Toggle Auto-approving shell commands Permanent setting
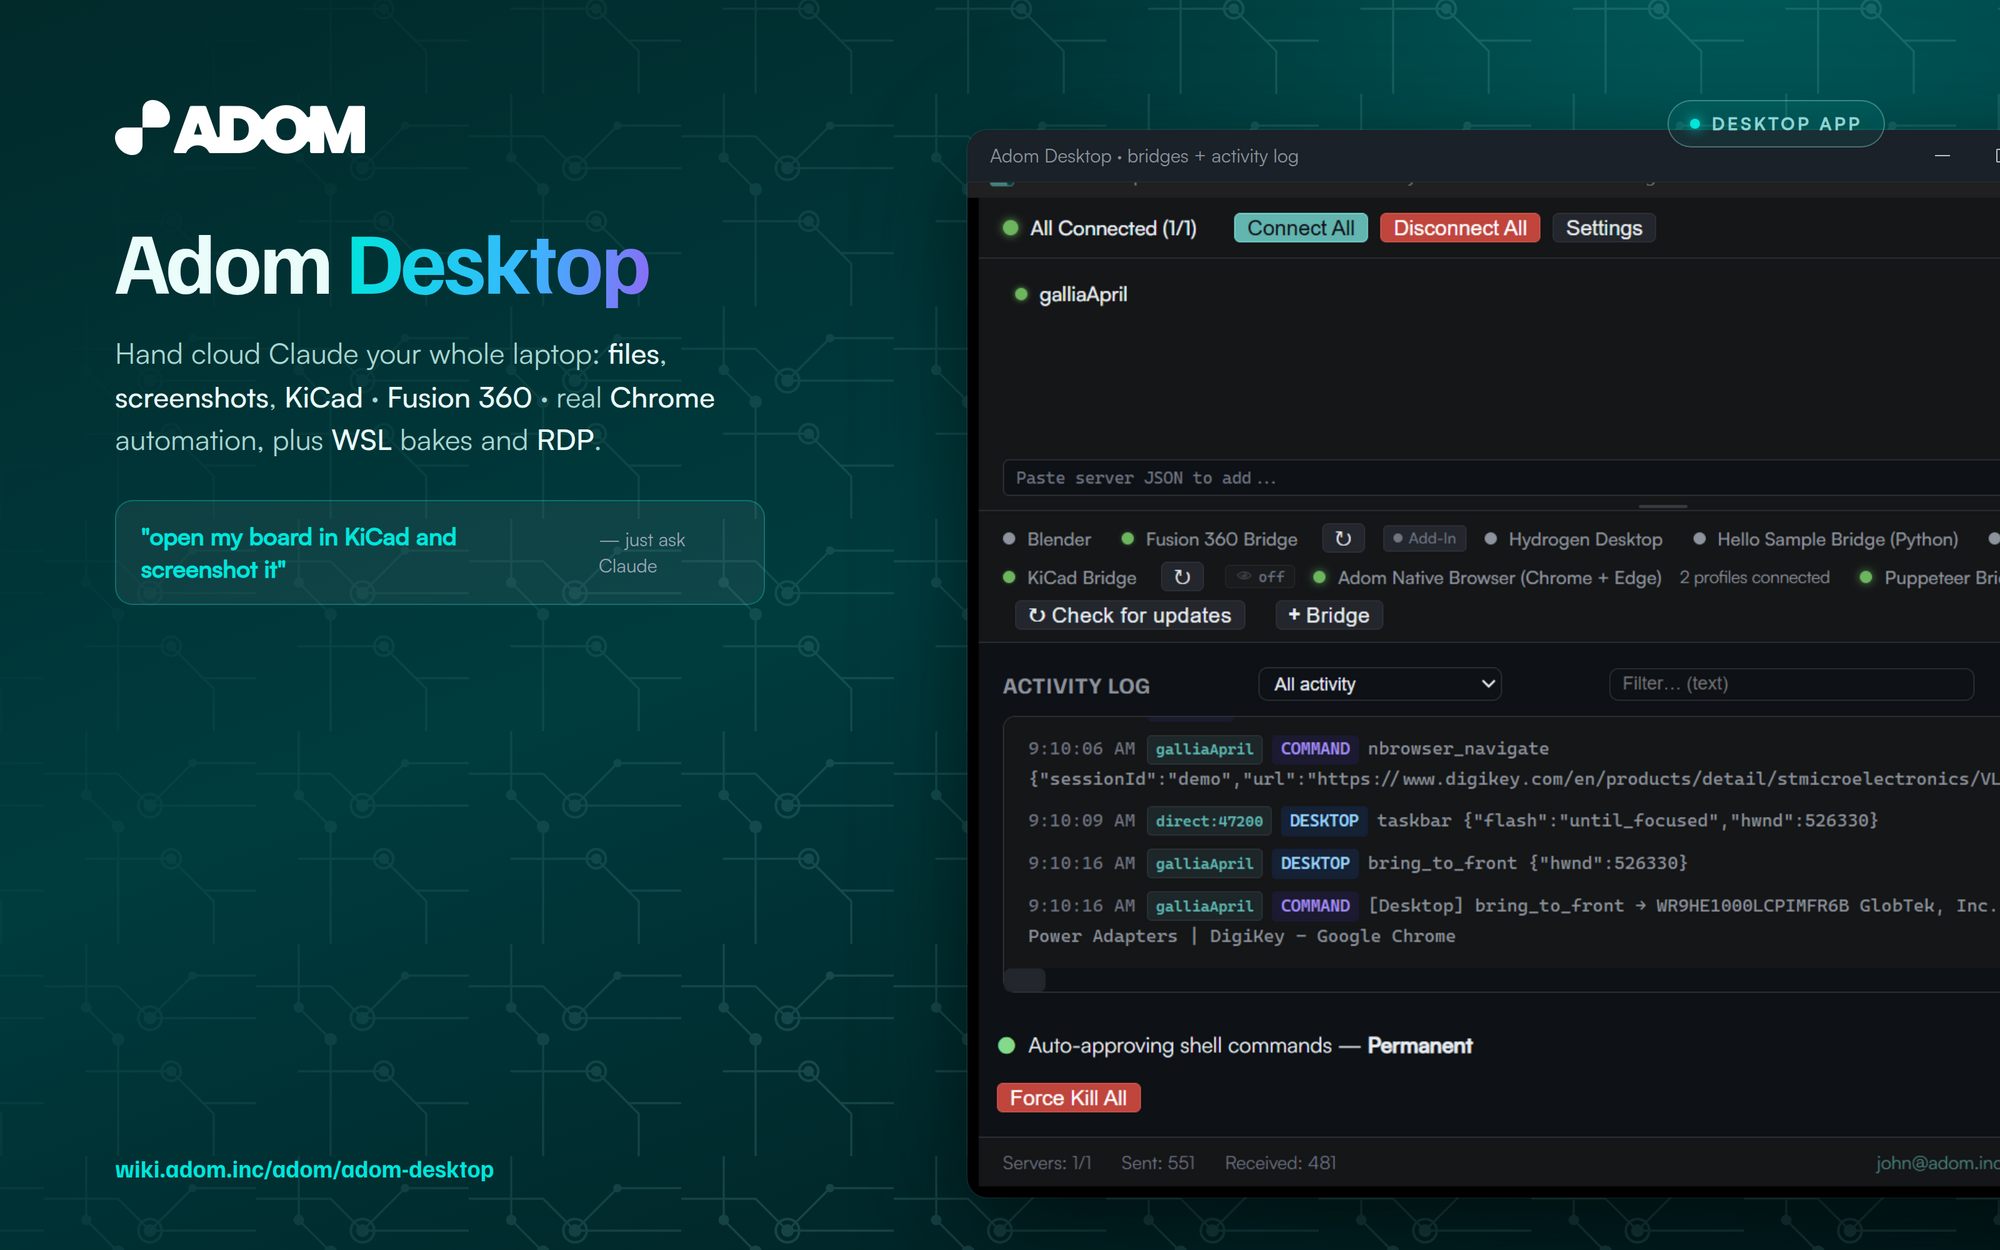This screenshot has height=1250, width=2000. click(1419, 1046)
